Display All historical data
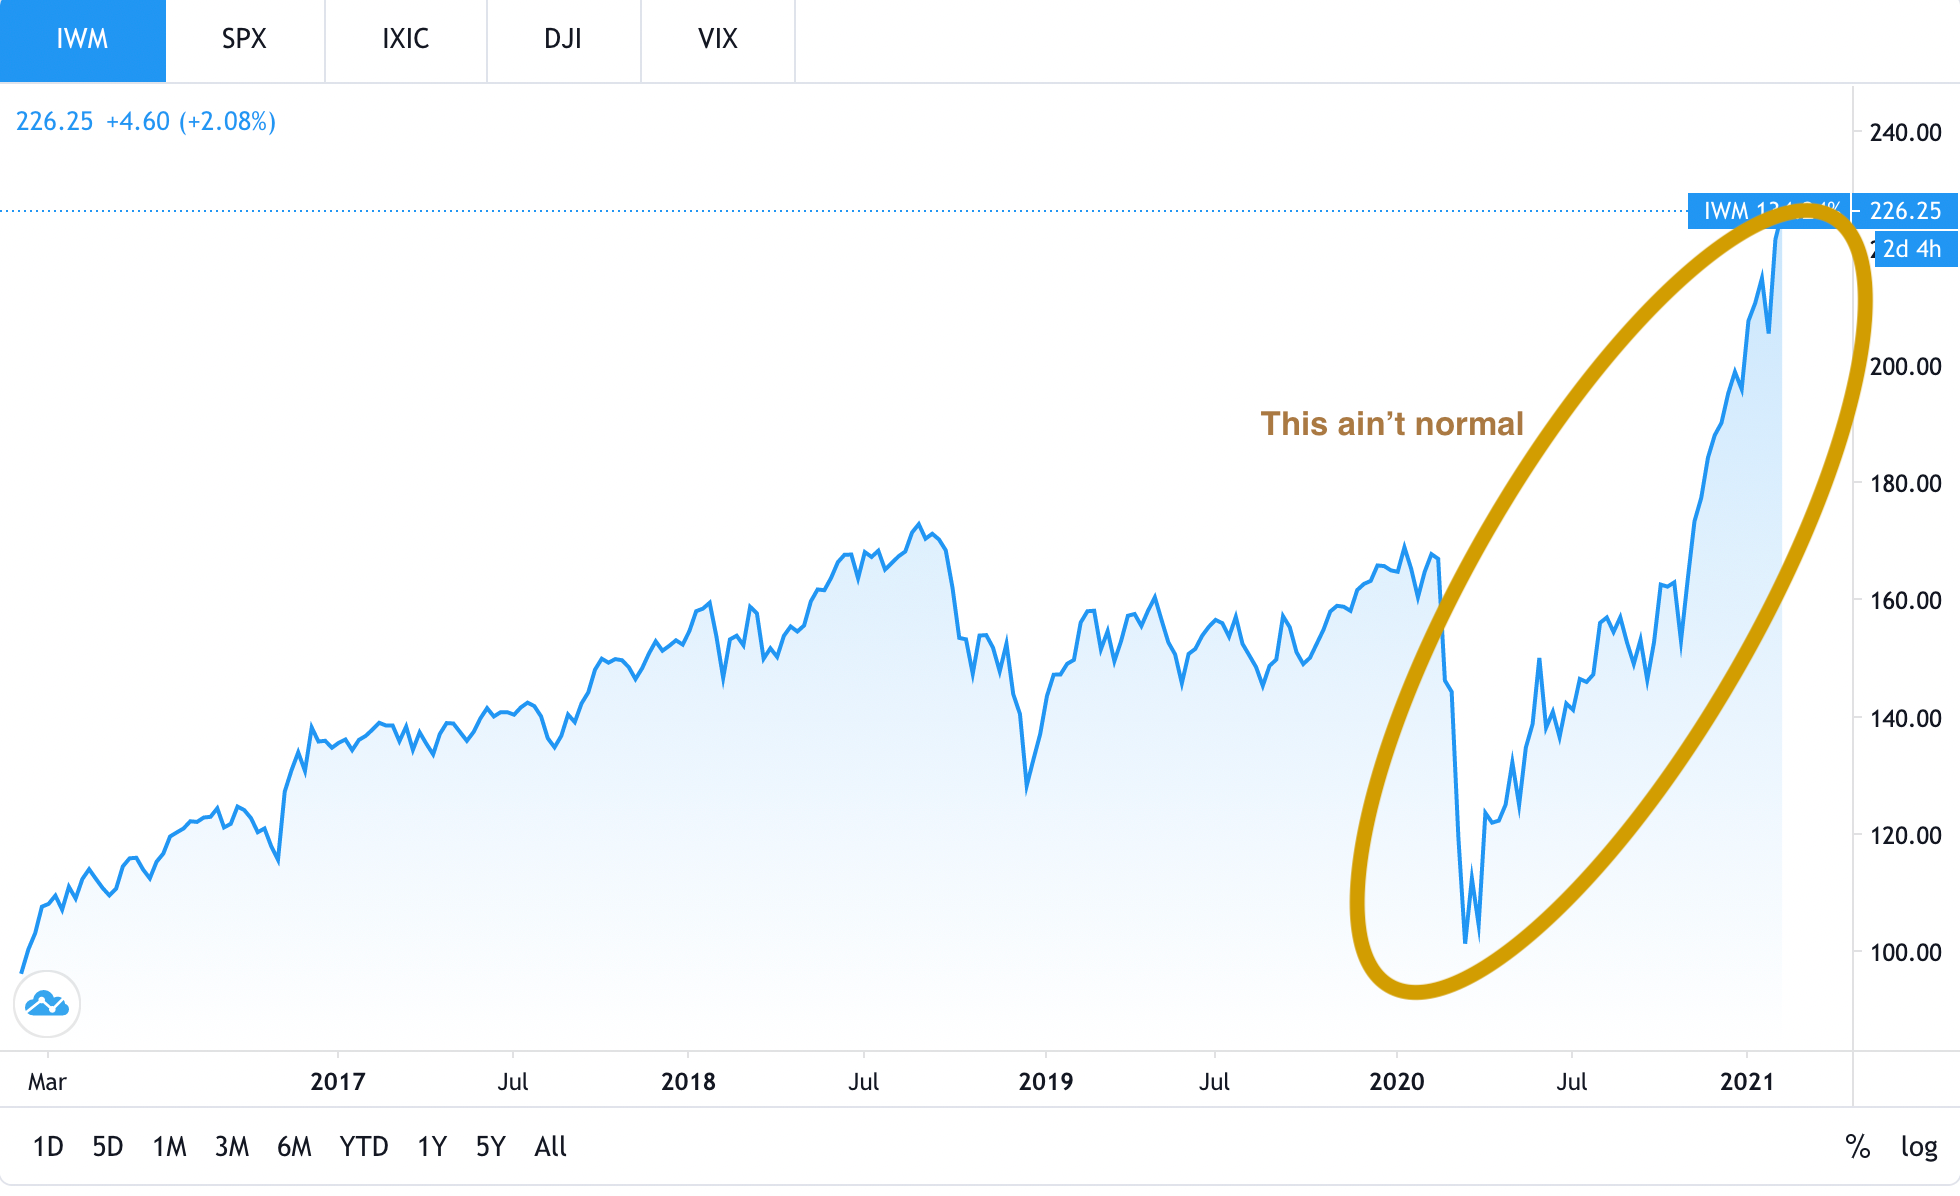 [x=550, y=1146]
